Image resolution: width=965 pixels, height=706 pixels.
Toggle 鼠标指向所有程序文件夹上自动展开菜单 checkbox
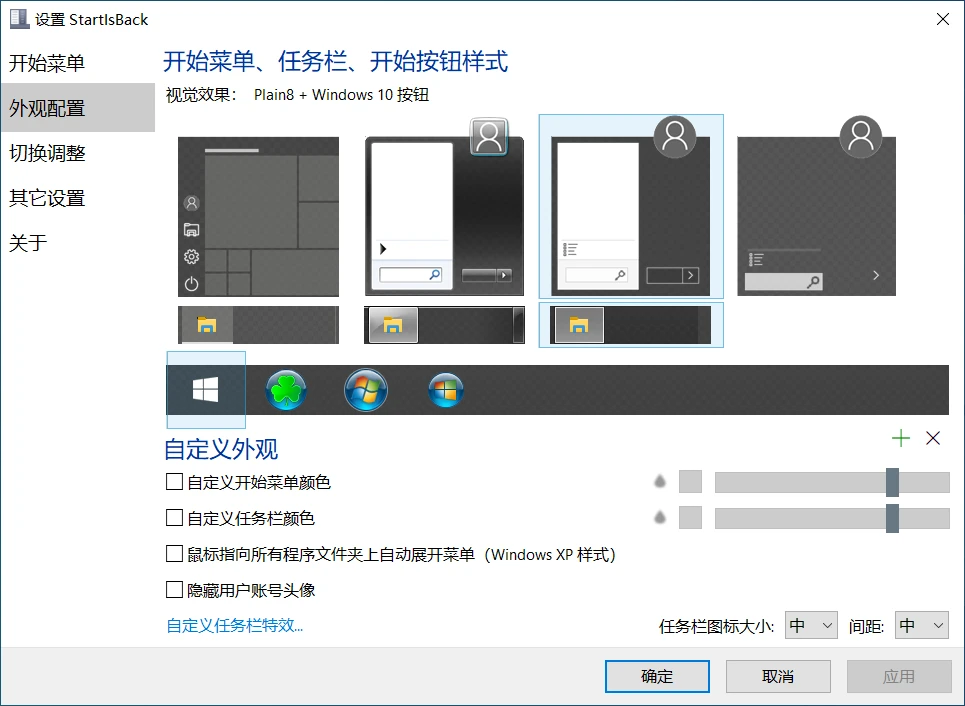pyautogui.click(x=174, y=554)
